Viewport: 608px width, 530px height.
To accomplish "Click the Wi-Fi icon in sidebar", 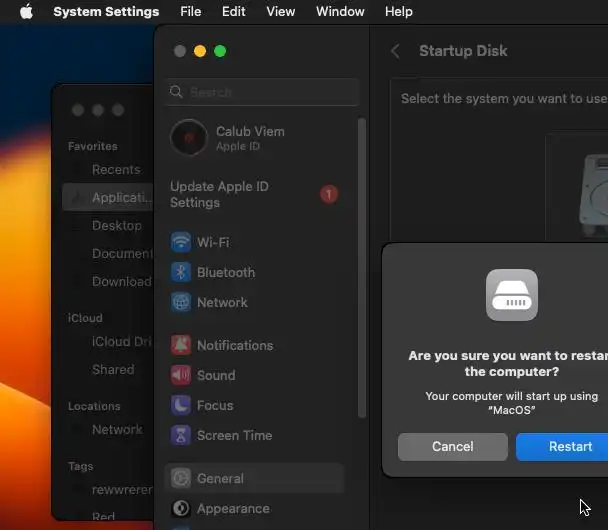I will tap(181, 242).
